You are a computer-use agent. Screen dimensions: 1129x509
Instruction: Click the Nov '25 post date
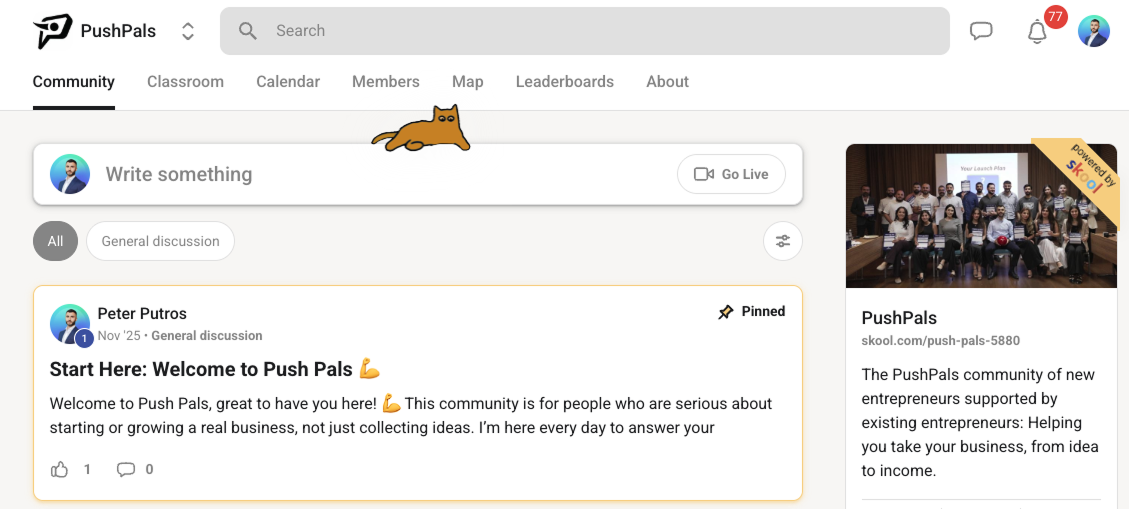119,335
